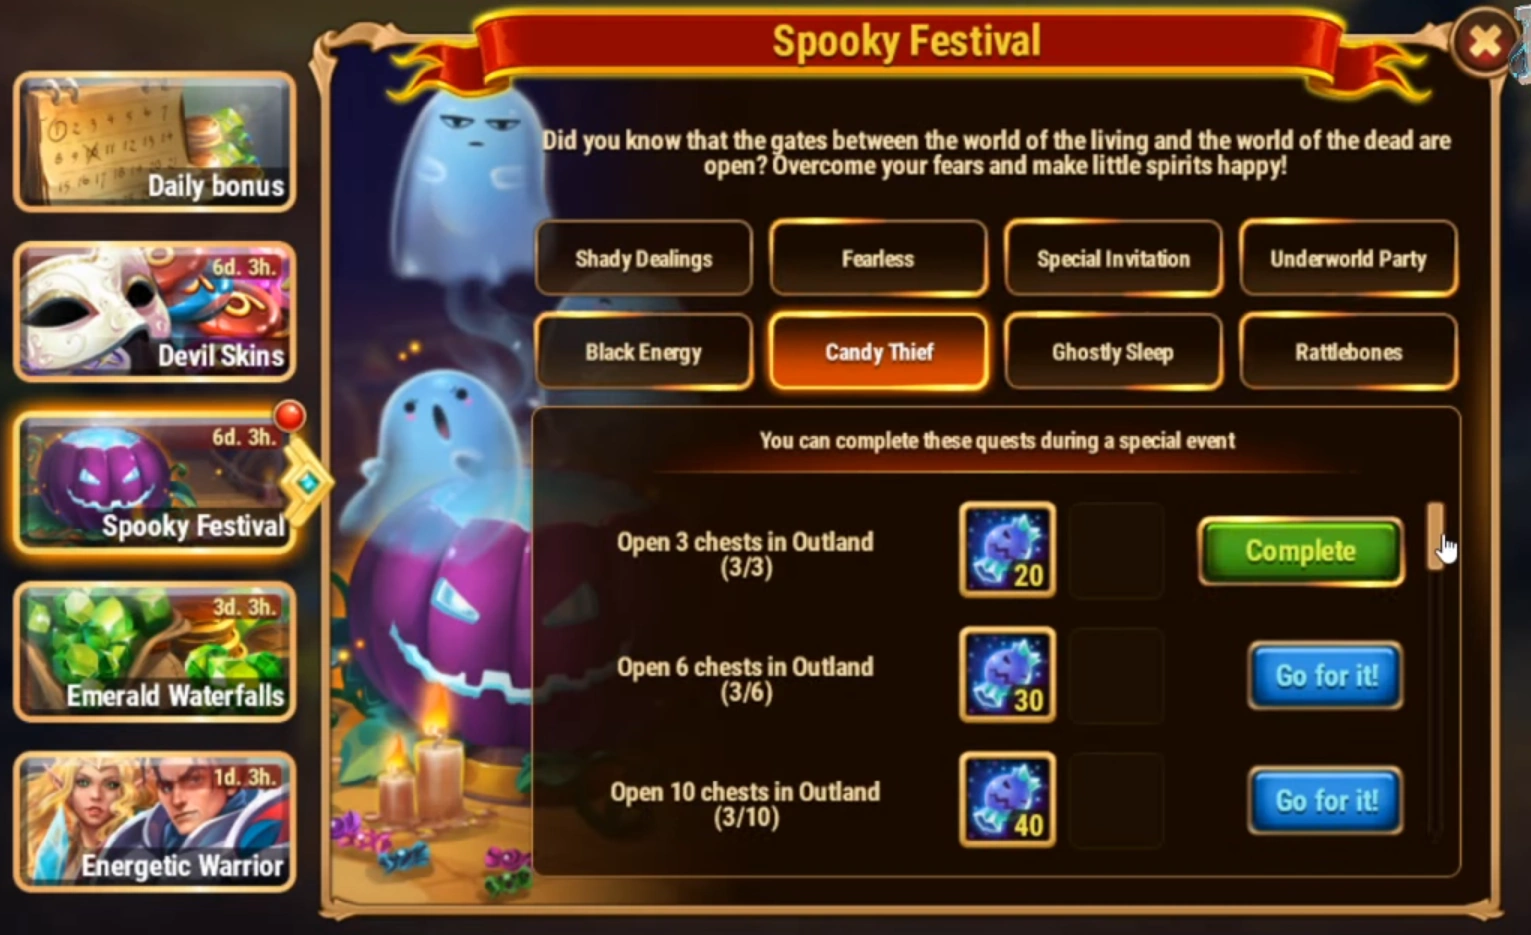Switch to the Fearless tab
The image size is (1531, 935).
point(878,259)
